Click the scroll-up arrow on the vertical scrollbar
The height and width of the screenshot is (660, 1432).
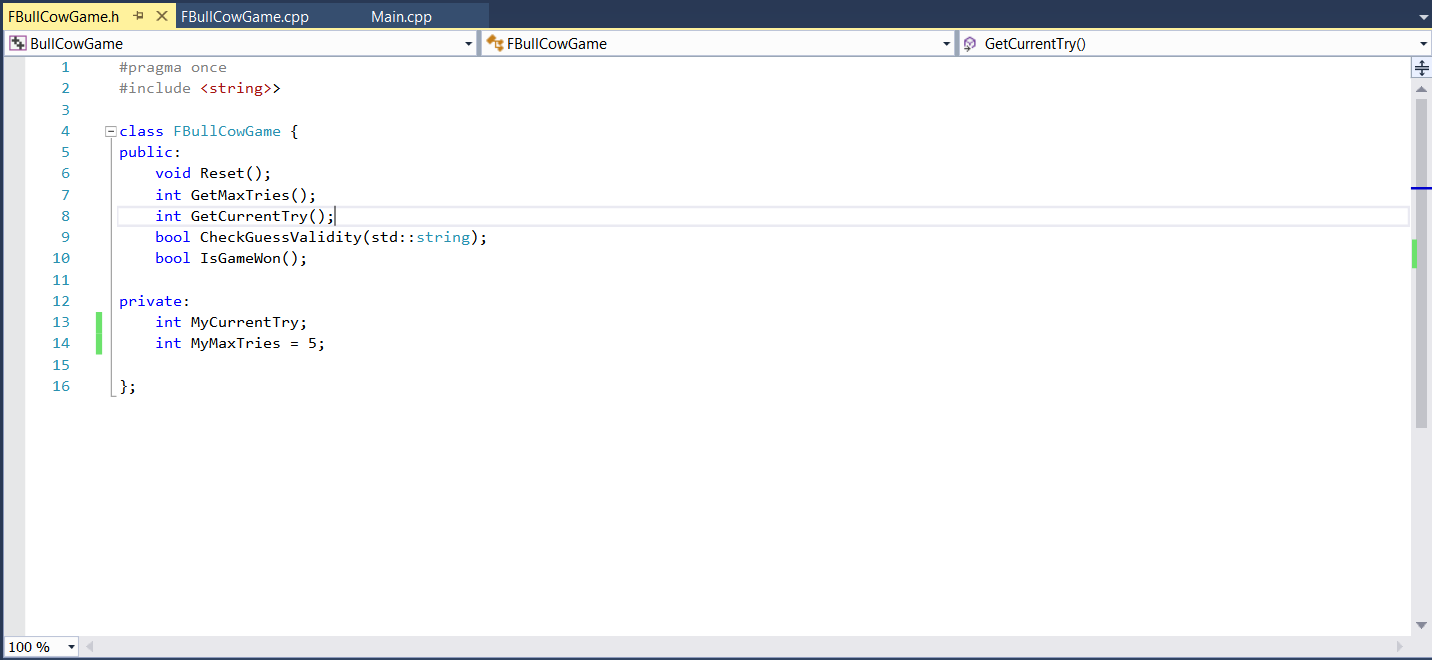(x=1422, y=87)
